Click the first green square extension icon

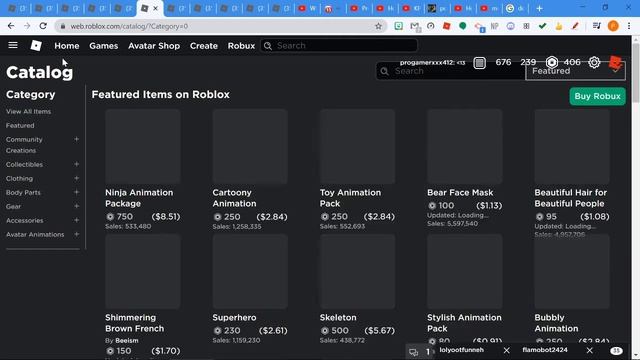(398, 26)
